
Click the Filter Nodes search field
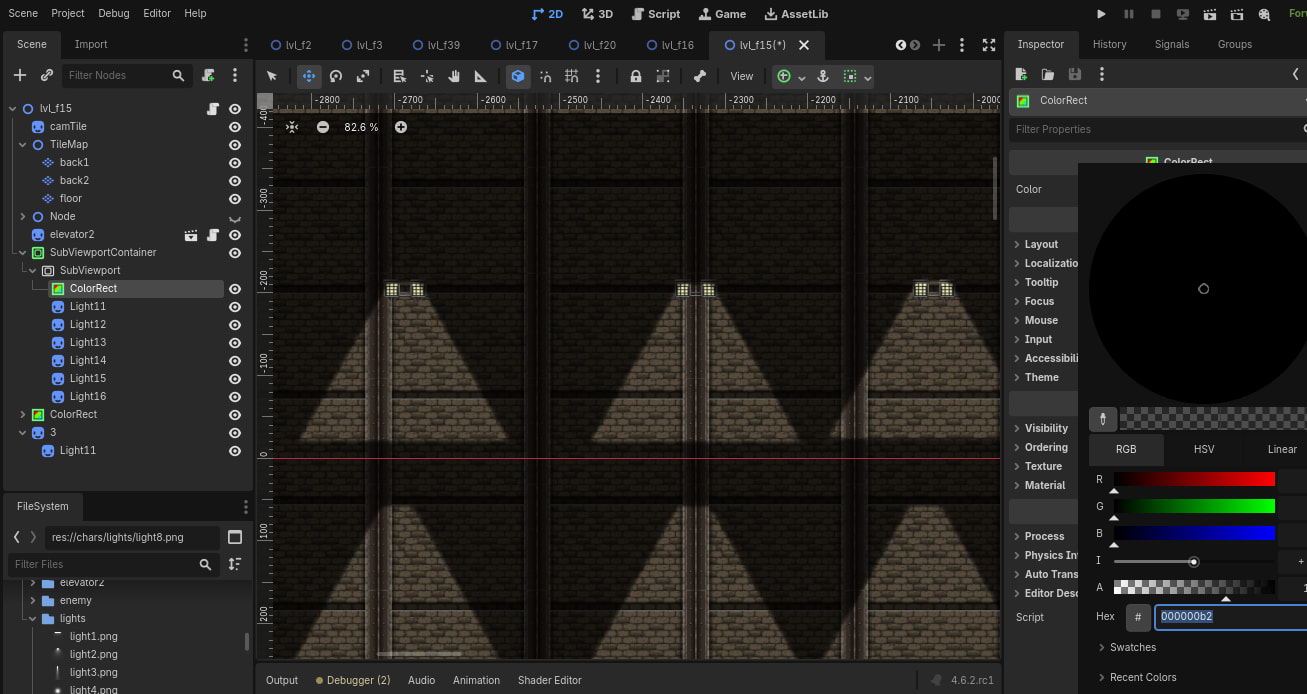(x=116, y=75)
